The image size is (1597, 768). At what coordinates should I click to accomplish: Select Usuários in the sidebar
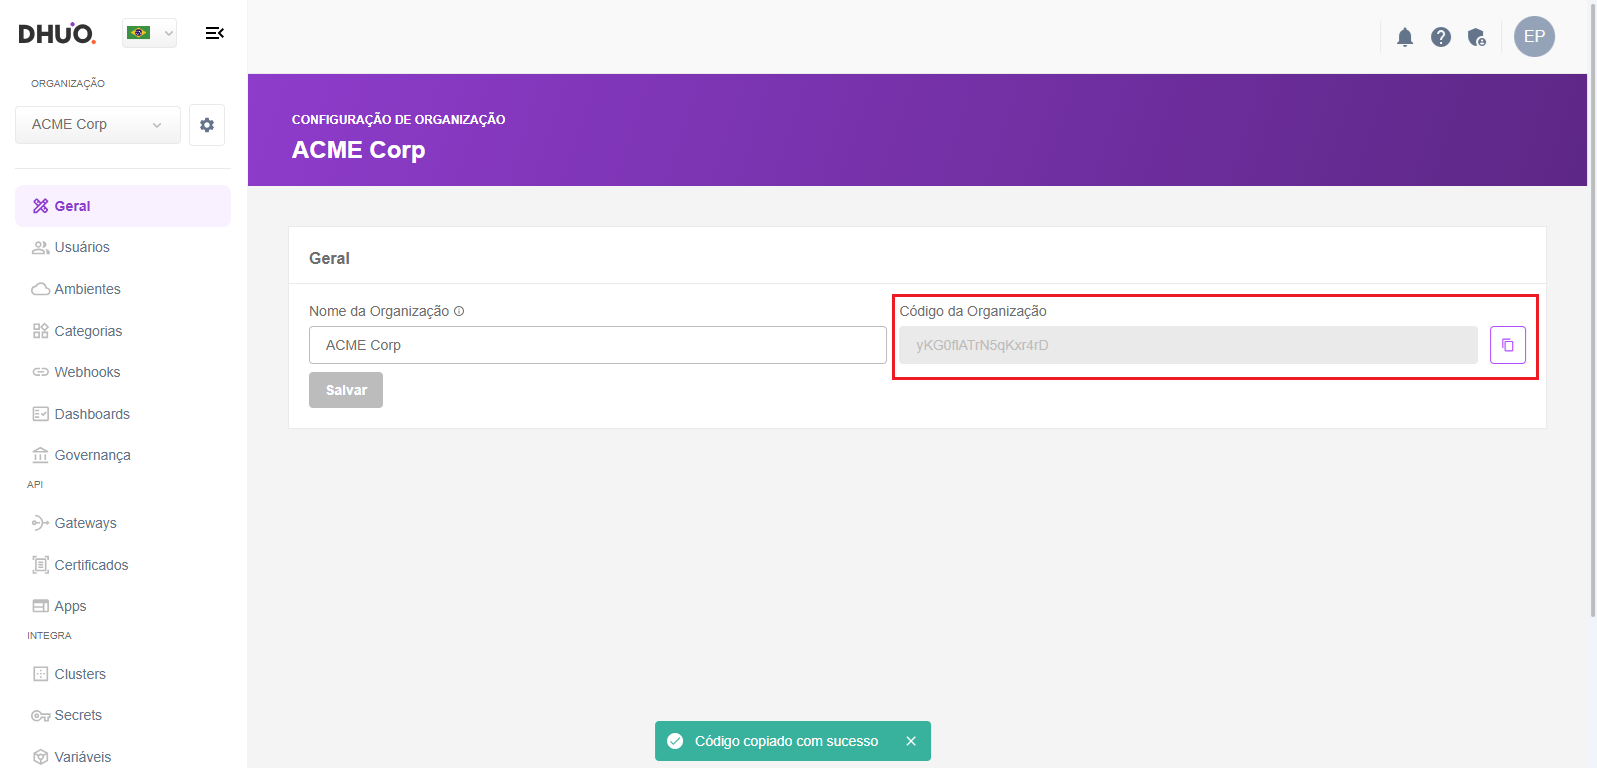click(82, 247)
